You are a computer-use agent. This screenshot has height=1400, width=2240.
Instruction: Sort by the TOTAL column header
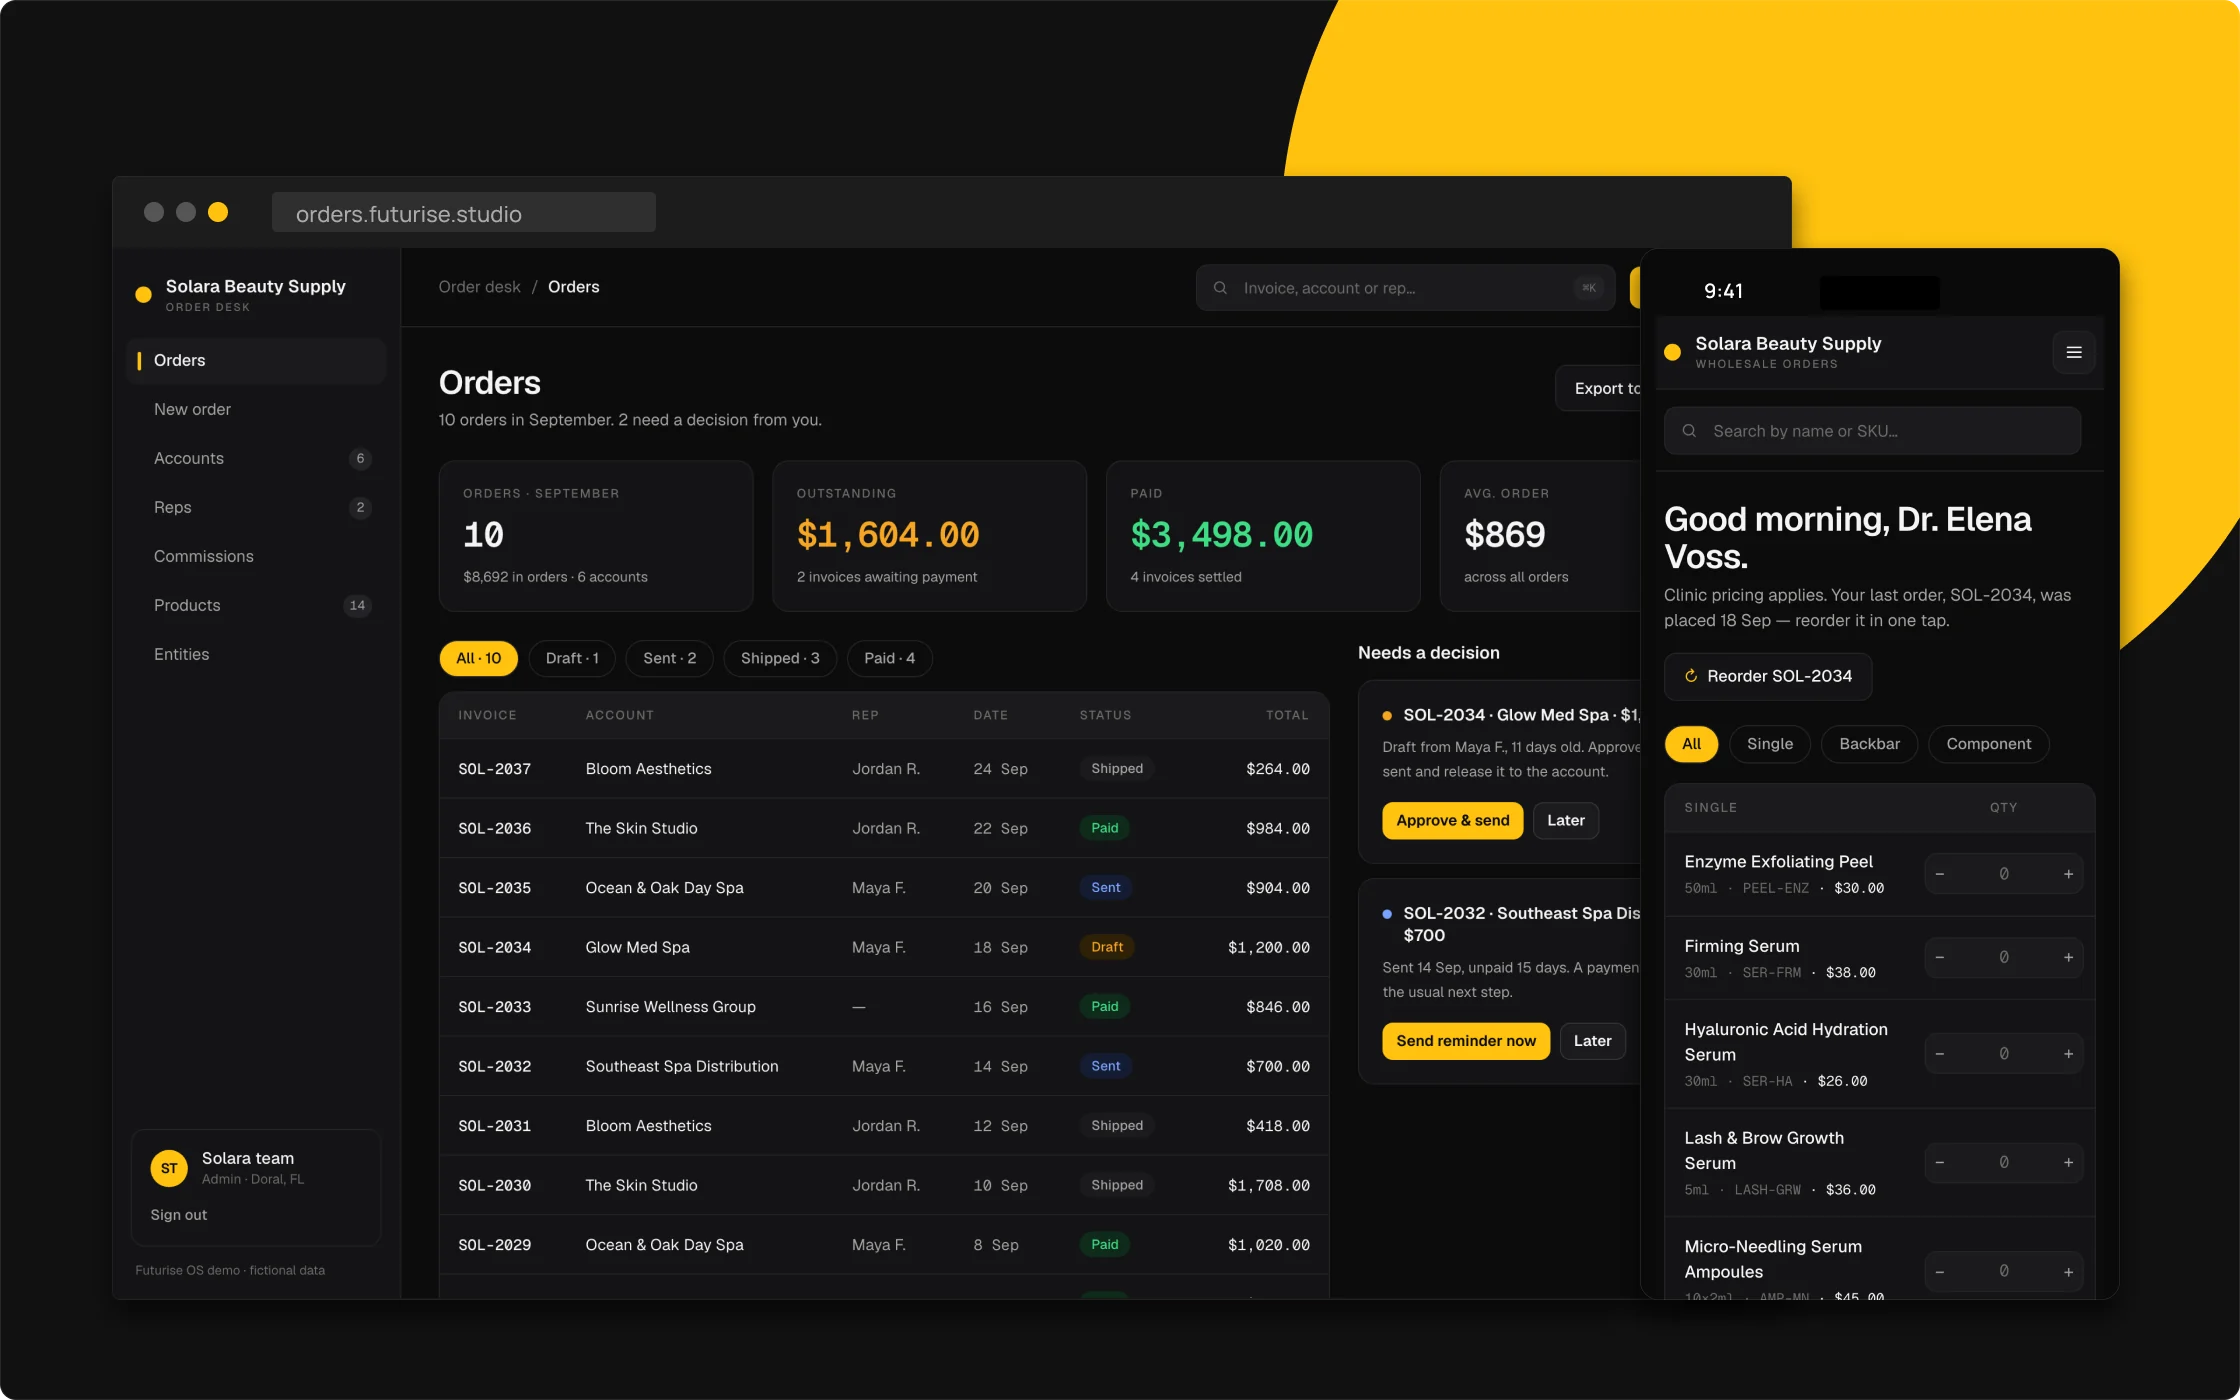(1286, 715)
